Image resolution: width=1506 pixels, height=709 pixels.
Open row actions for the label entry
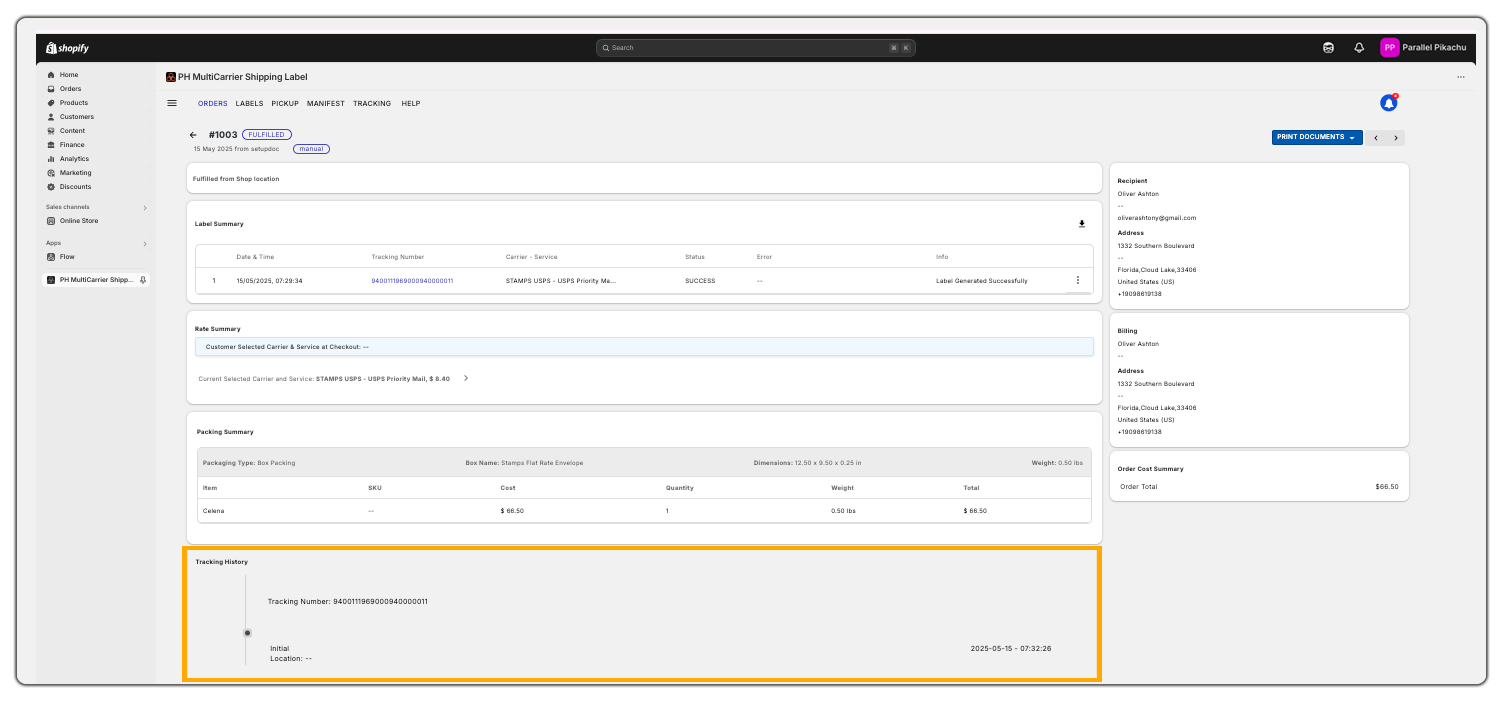1077,281
